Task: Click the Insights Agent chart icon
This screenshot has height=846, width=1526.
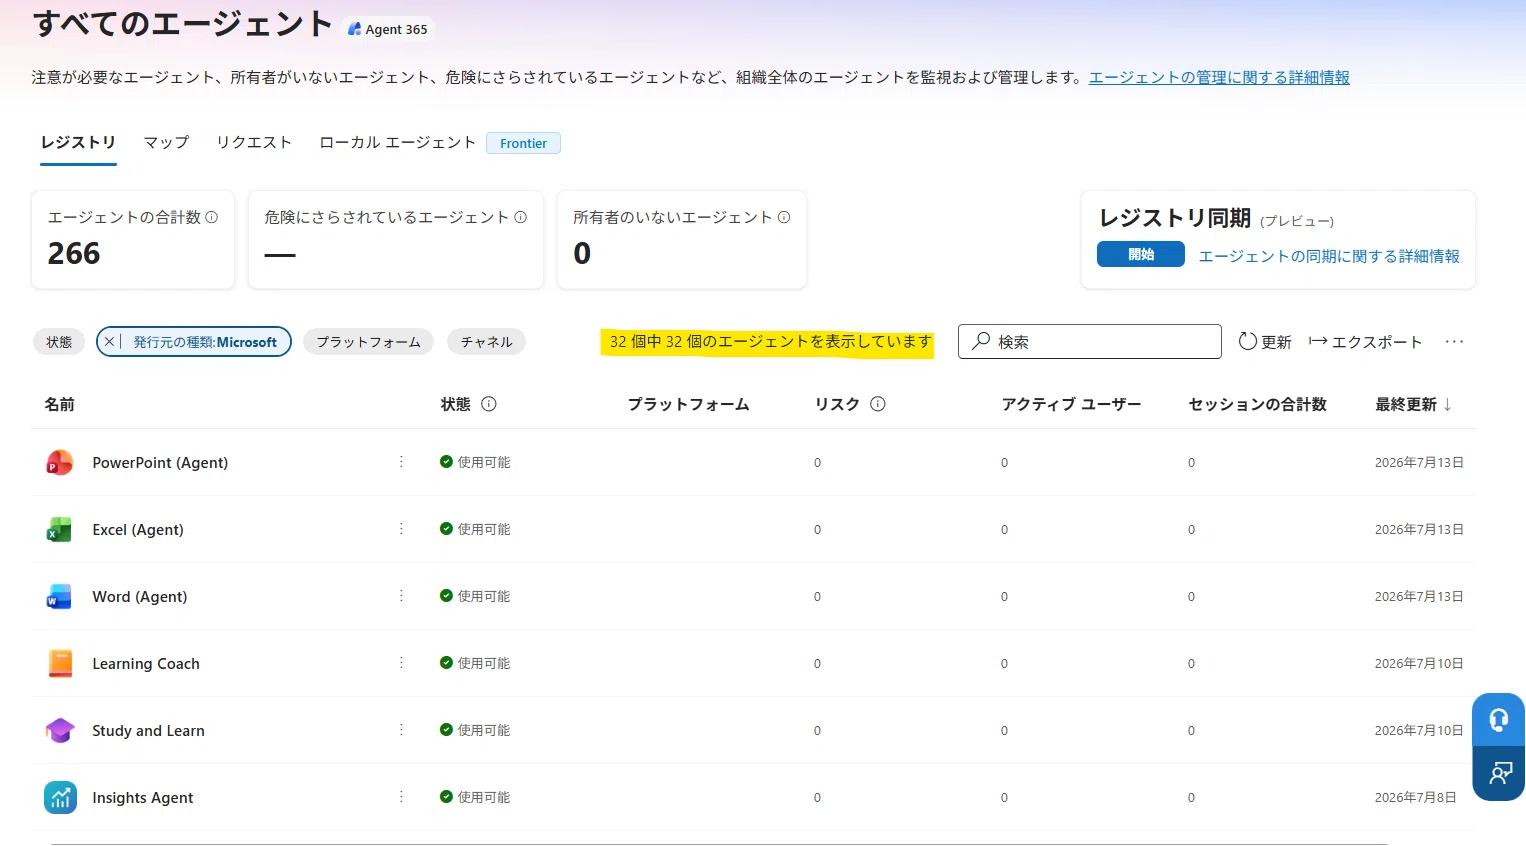Action: click(x=60, y=798)
